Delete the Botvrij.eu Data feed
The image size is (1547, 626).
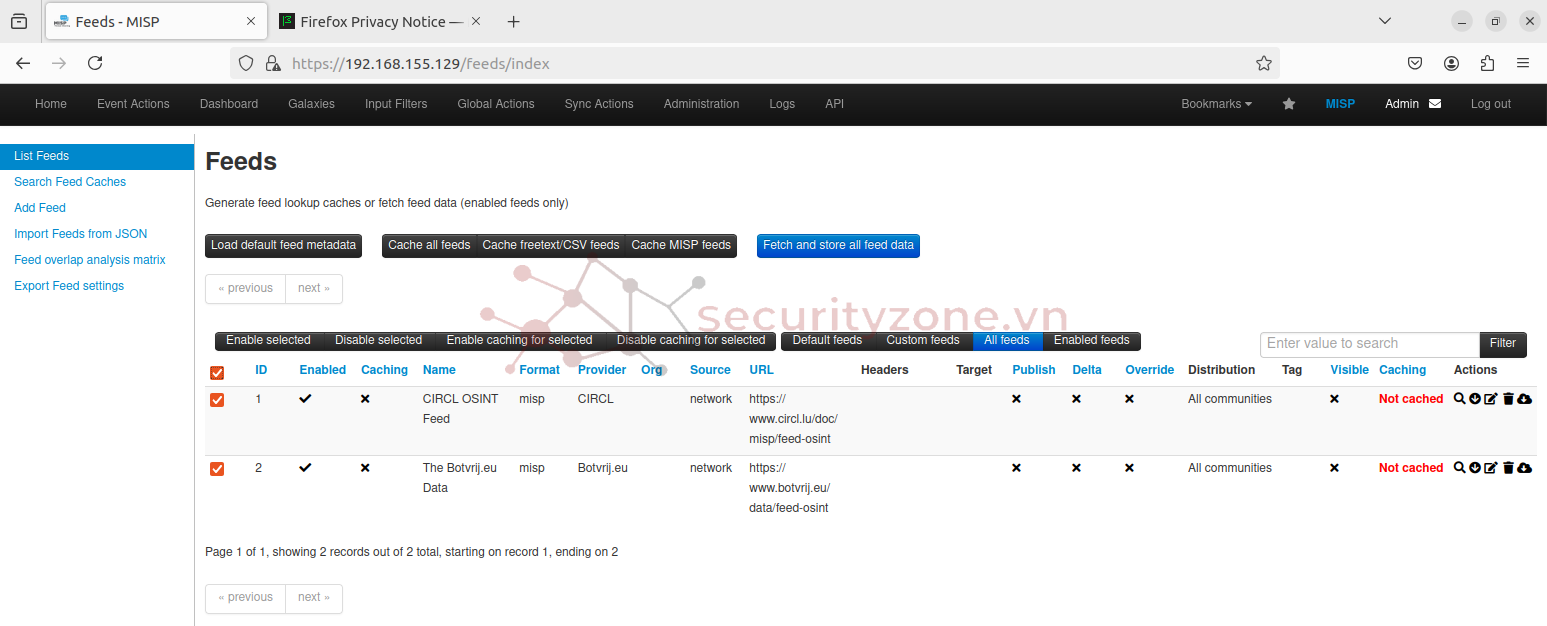pos(1508,468)
